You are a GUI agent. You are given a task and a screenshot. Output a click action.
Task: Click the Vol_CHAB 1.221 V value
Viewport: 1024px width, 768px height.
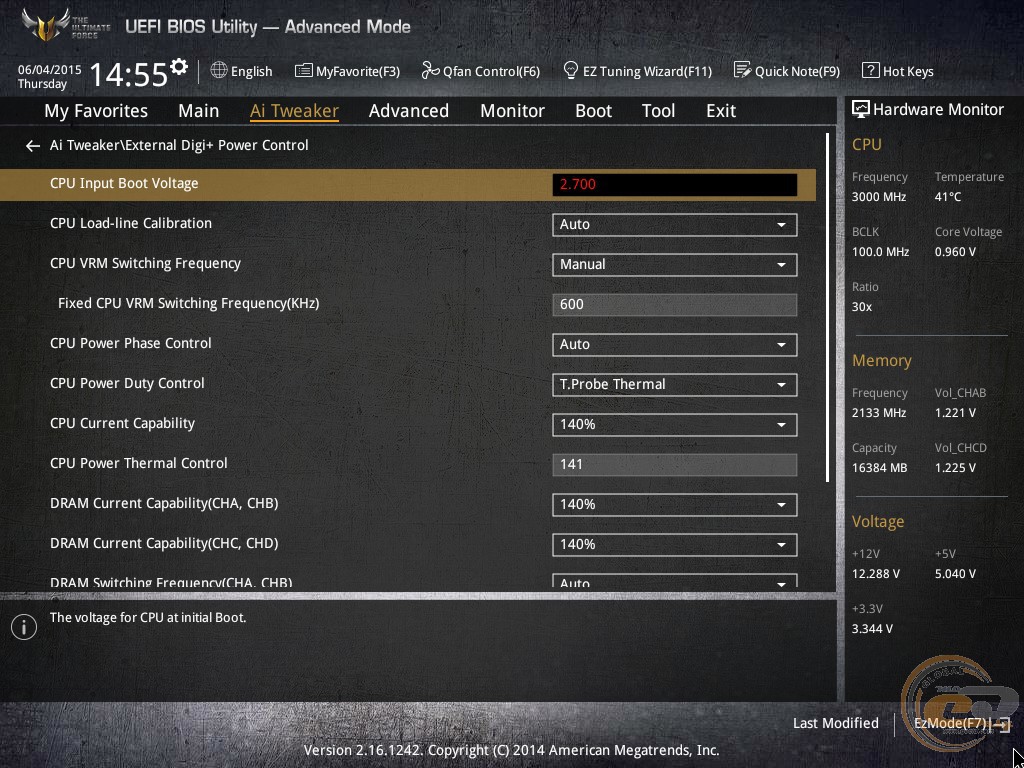[955, 413]
